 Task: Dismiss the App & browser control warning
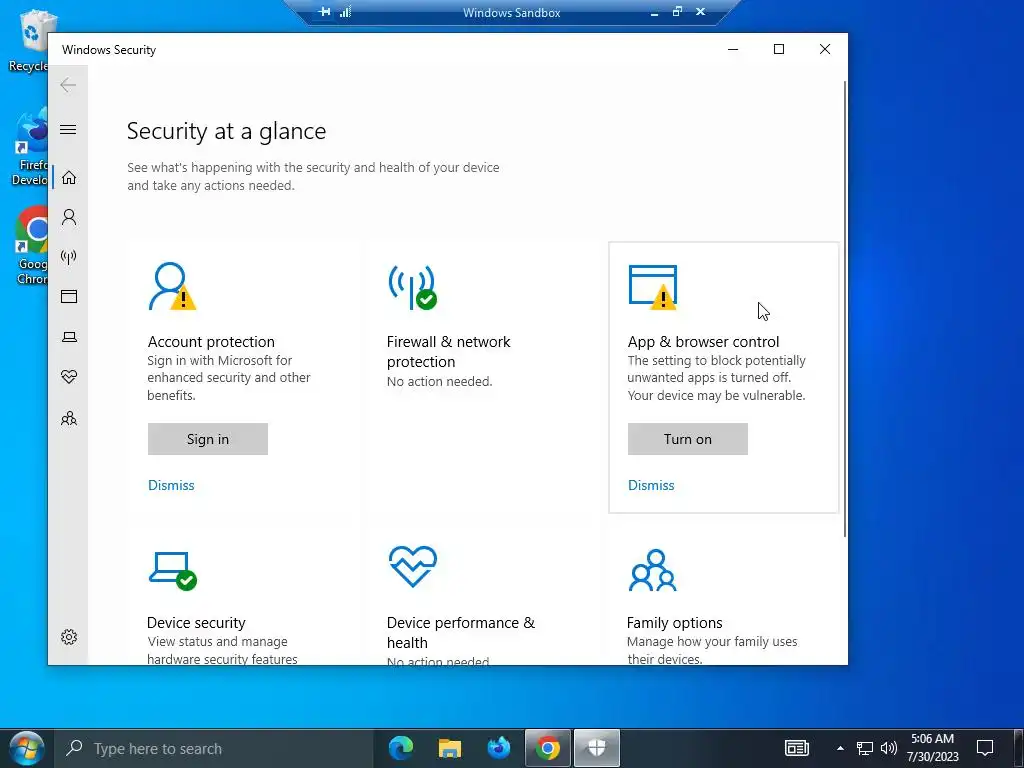[x=651, y=485]
